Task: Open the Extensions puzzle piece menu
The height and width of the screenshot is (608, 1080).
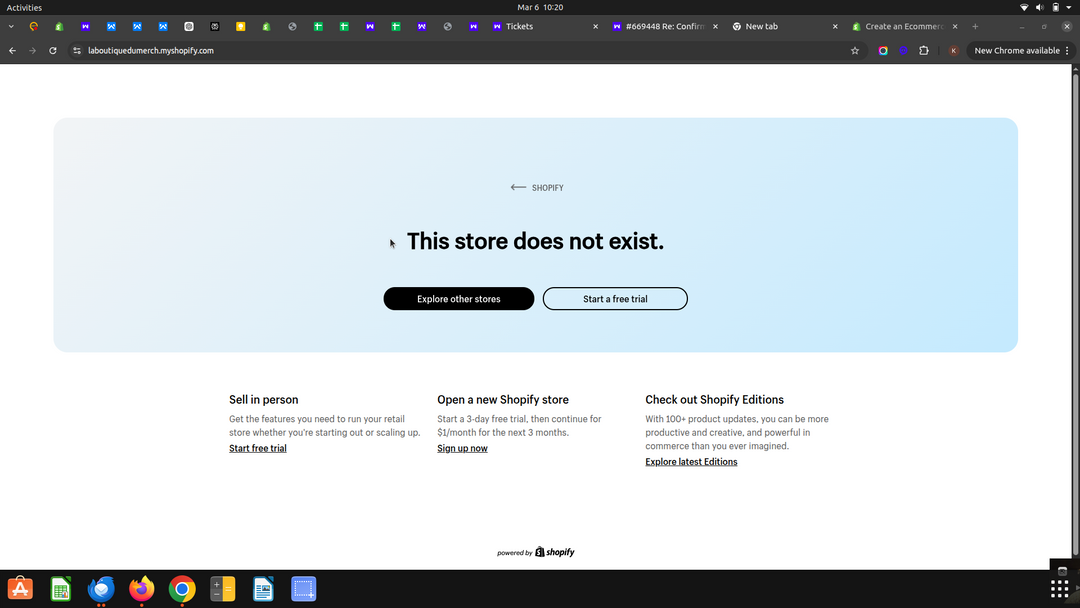Action: (x=924, y=50)
